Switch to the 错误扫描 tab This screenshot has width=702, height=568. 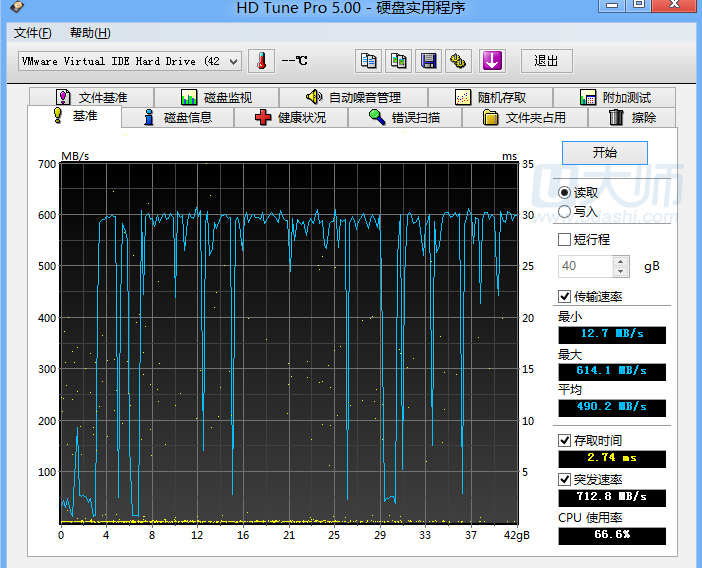pos(403,118)
